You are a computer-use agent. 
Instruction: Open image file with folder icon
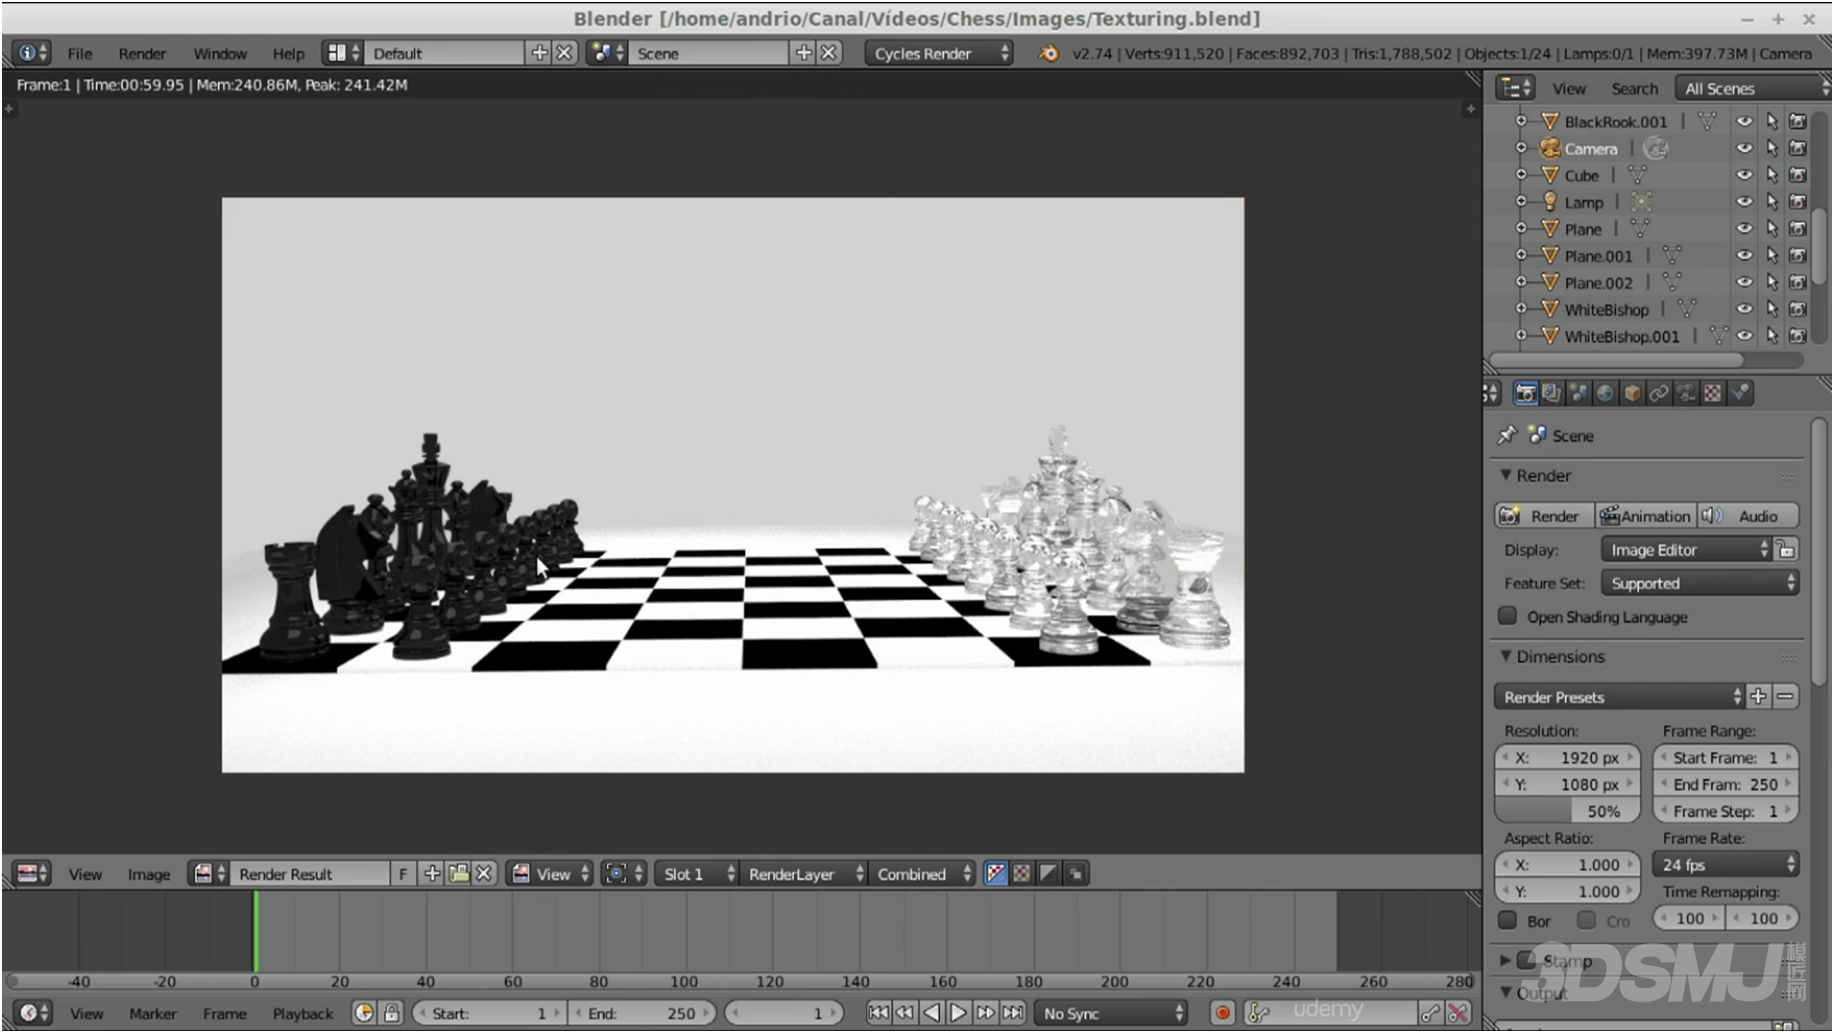point(458,873)
